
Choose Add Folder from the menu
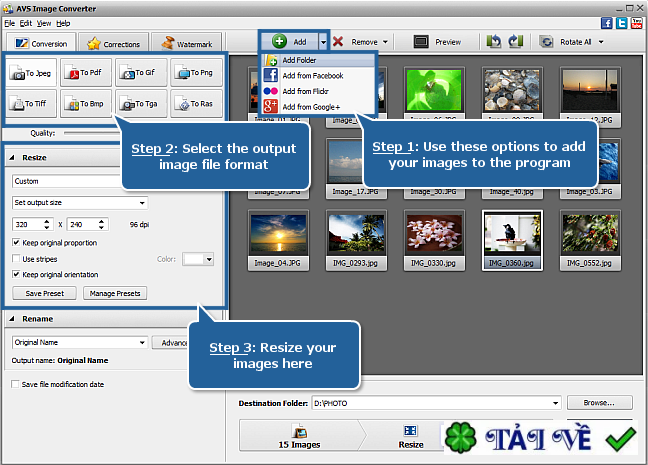click(318, 60)
